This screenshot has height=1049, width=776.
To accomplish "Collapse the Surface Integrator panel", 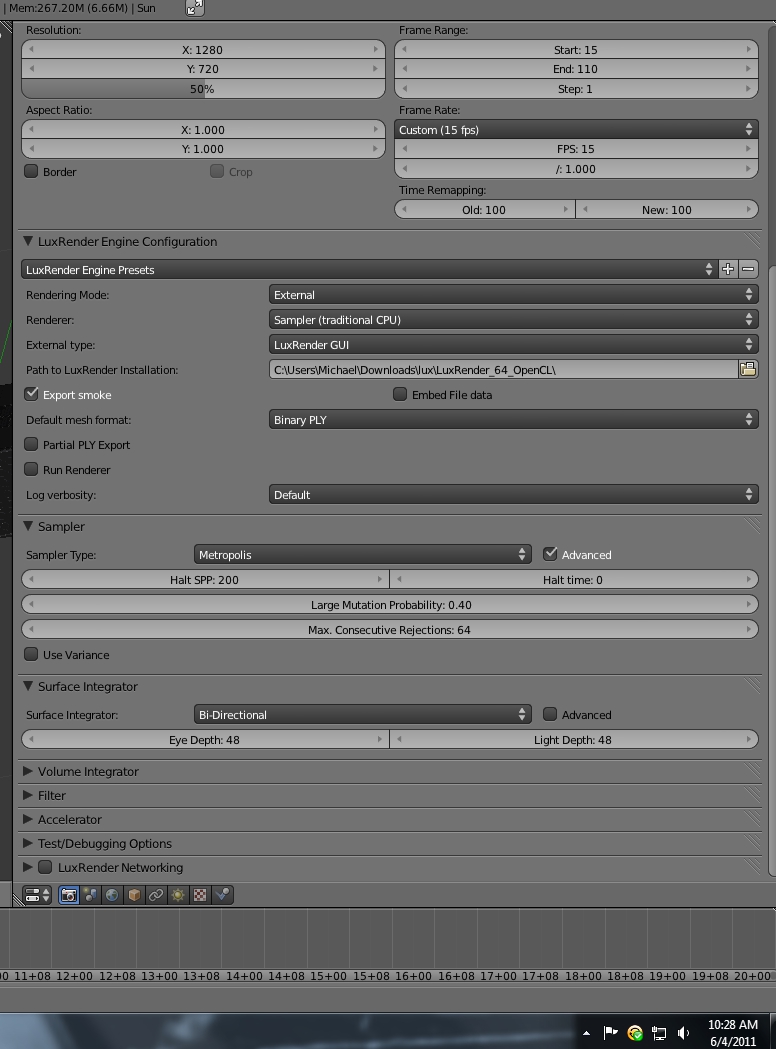I will click(x=28, y=686).
